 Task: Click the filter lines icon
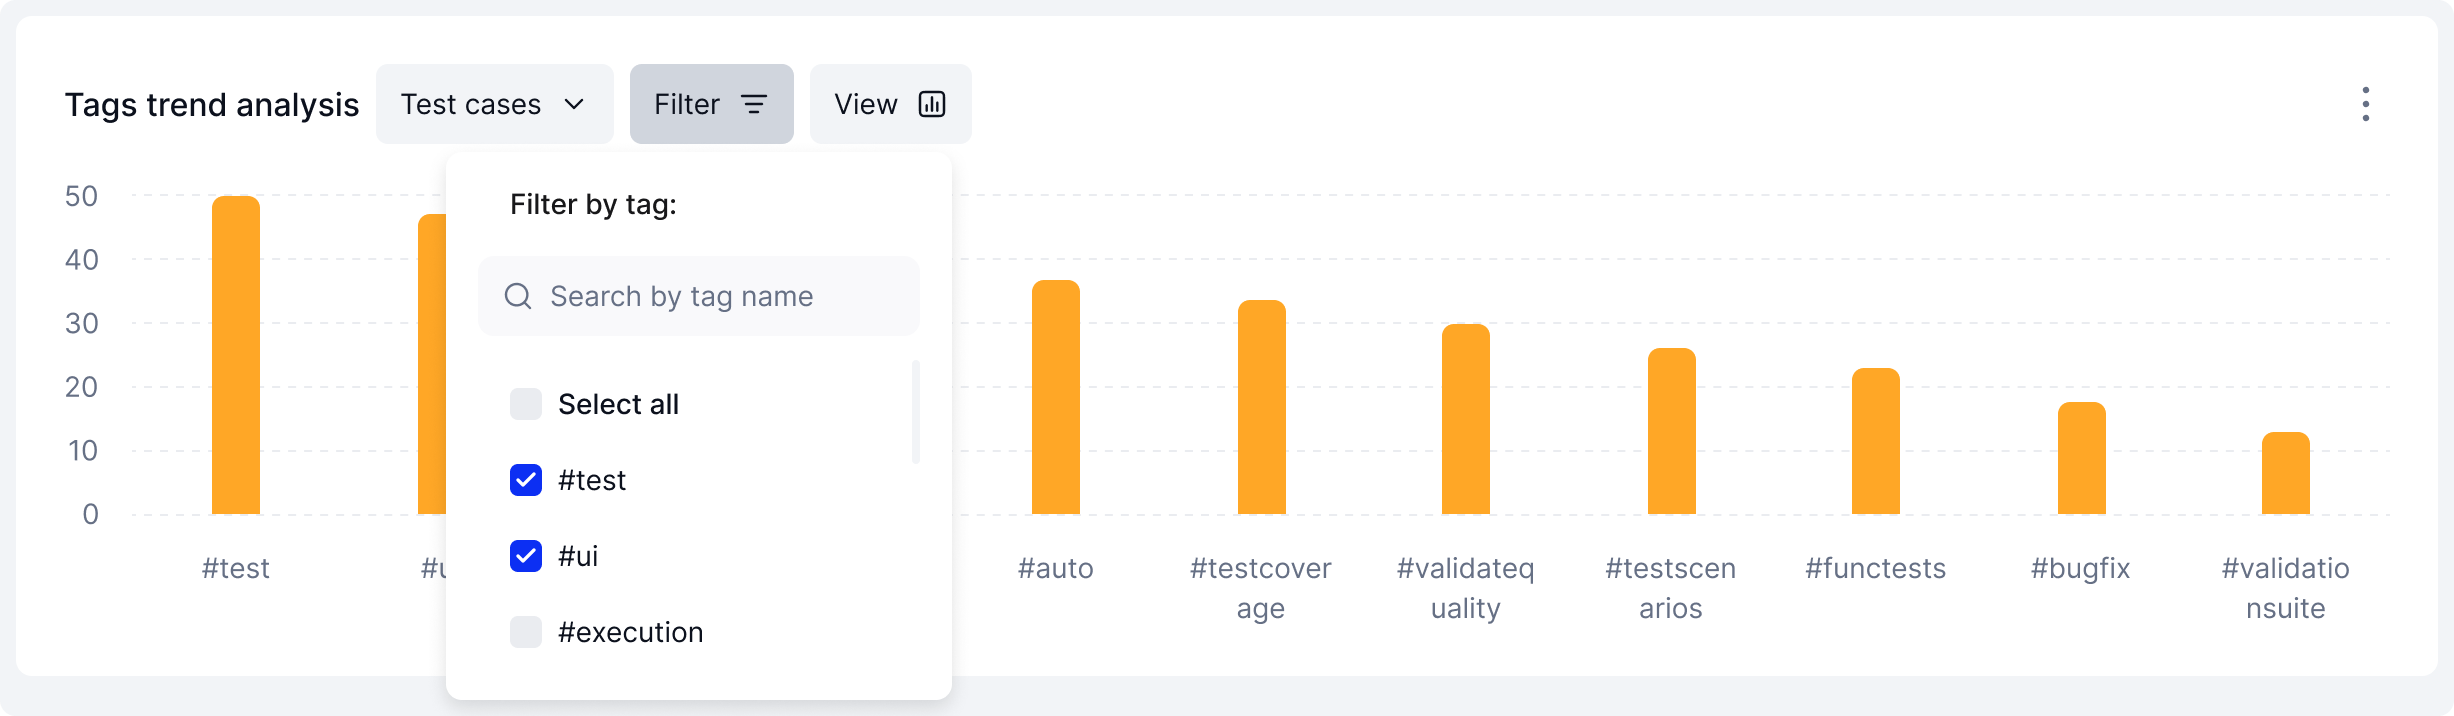click(754, 104)
